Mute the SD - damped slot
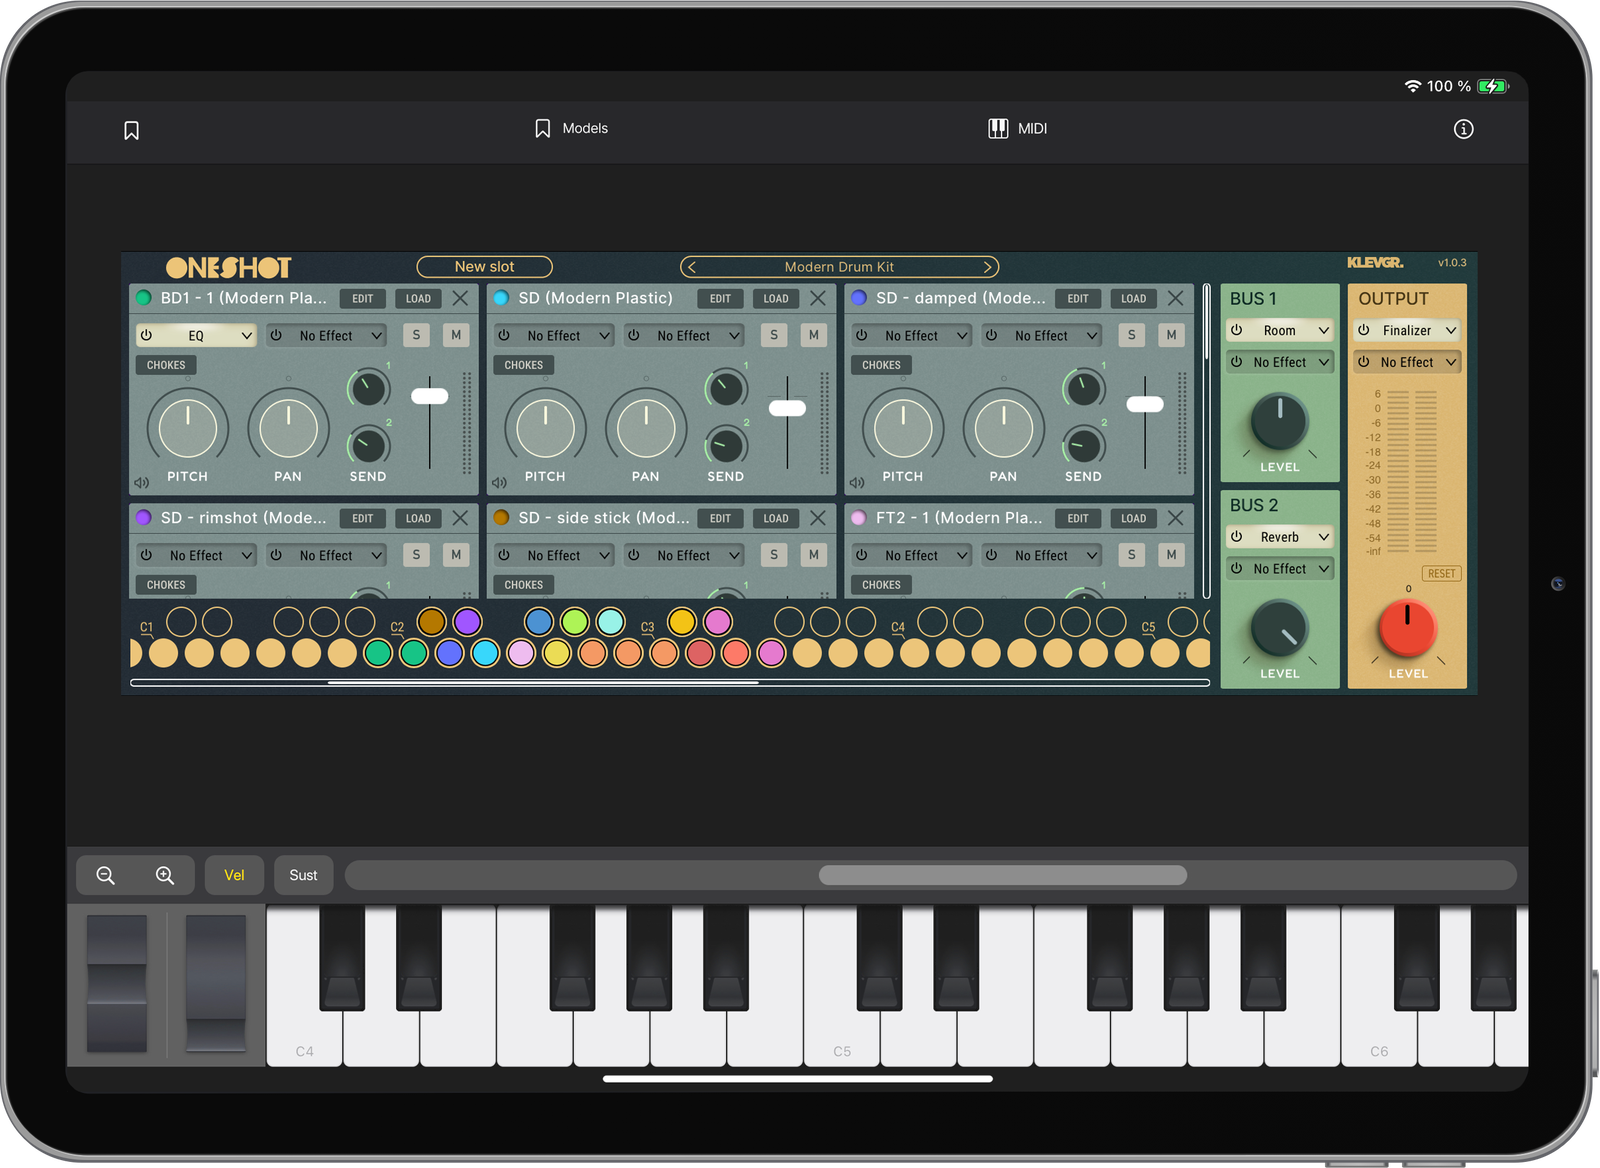 click(1171, 336)
